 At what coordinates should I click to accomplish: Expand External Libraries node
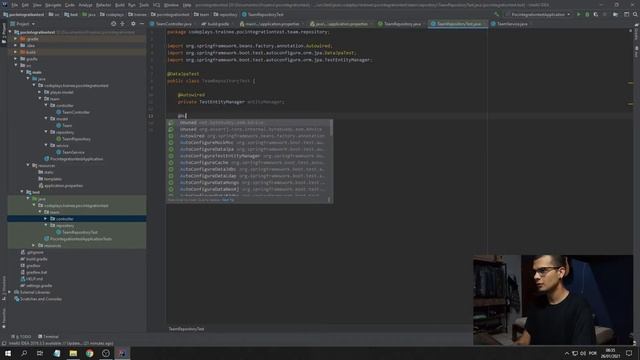tap(10, 292)
